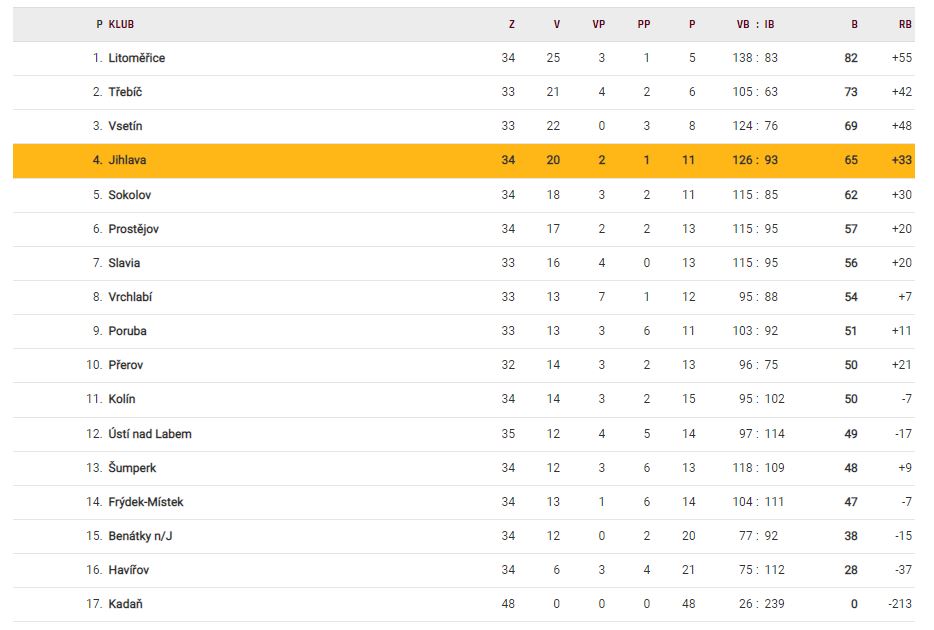Click the Frýdek-Místek club name
The width and height of the screenshot is (934, 630).
pyautogui.click(x=146, y=502)
